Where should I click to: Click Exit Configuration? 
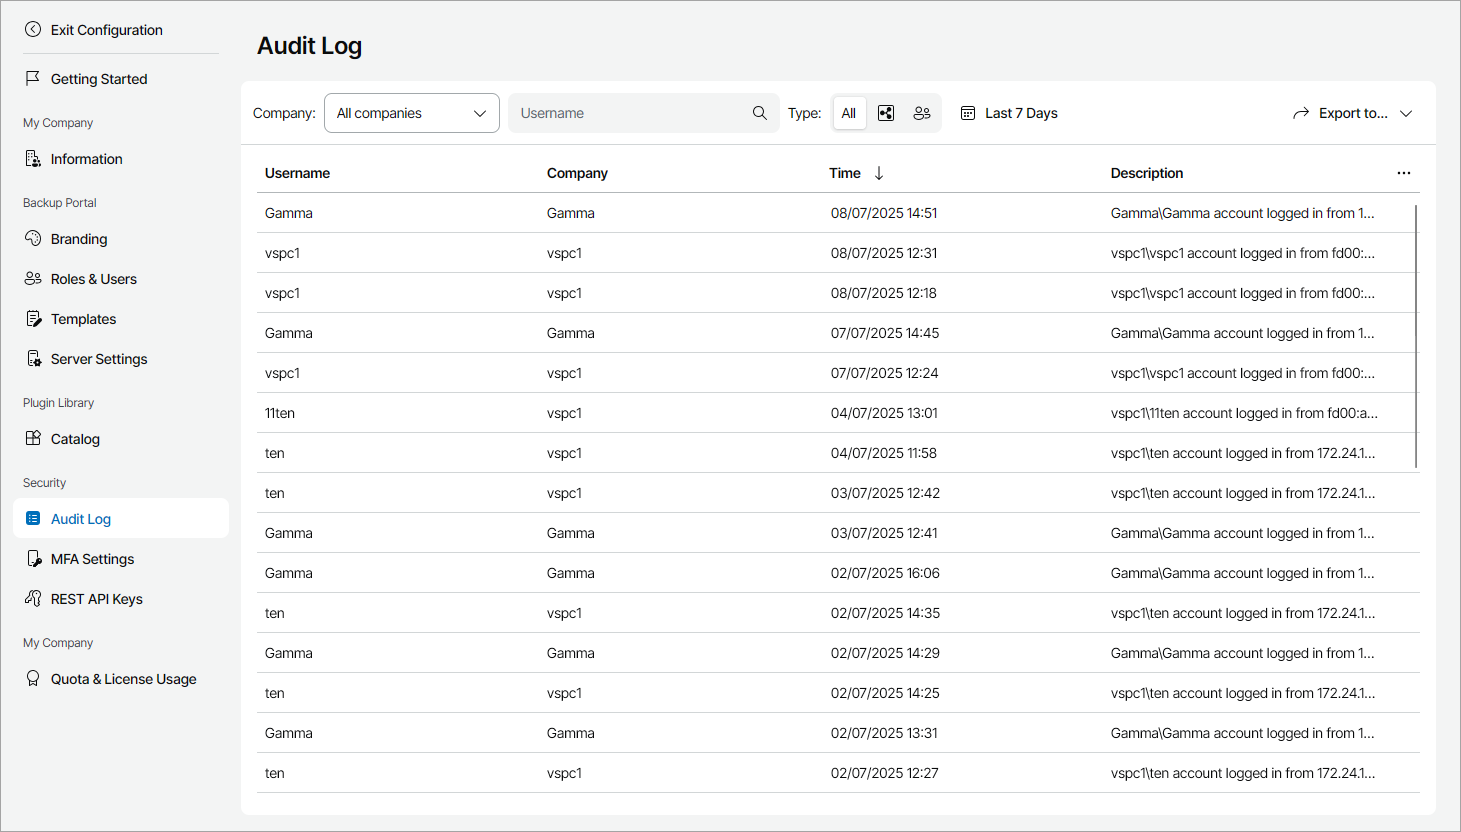[104, 29]
